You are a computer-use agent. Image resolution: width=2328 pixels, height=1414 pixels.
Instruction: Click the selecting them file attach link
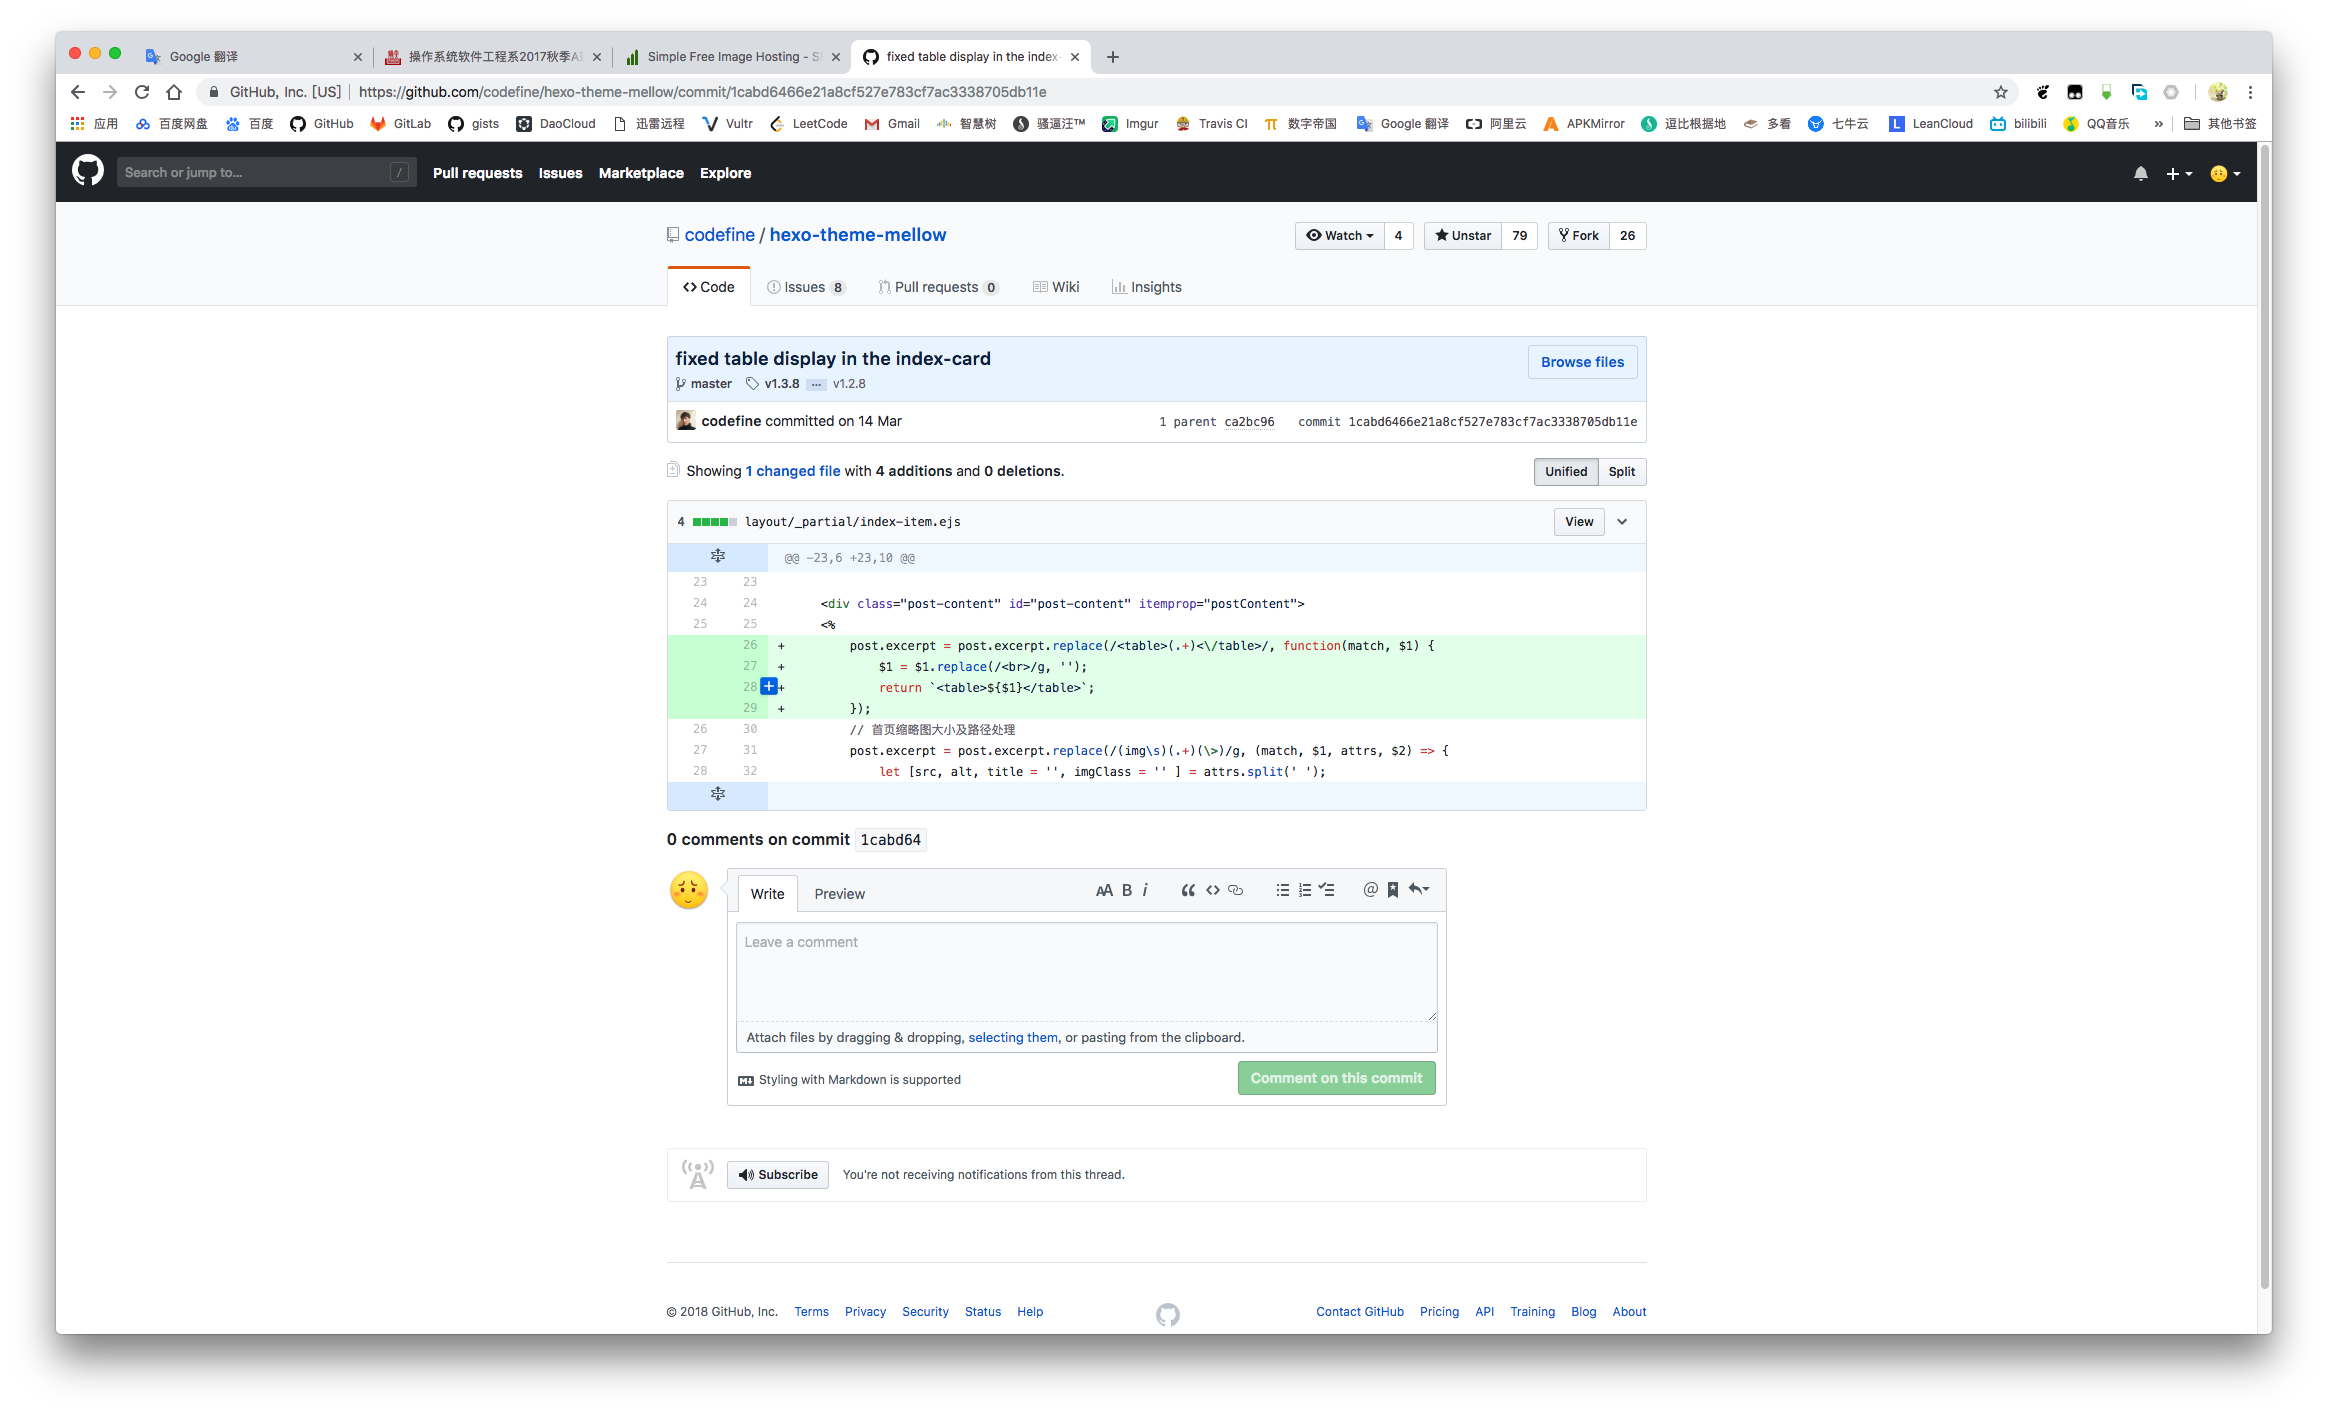click(x=1013, y=1036)
